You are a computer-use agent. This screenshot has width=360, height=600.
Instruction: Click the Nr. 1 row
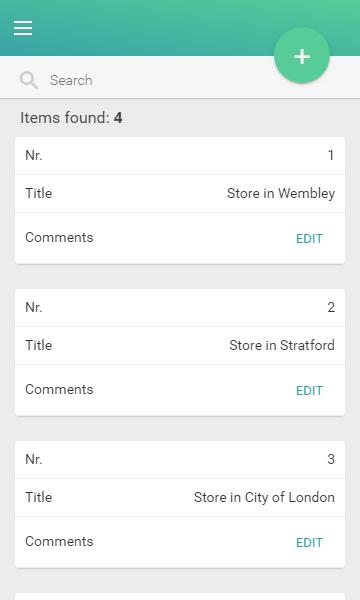point(180,156)
